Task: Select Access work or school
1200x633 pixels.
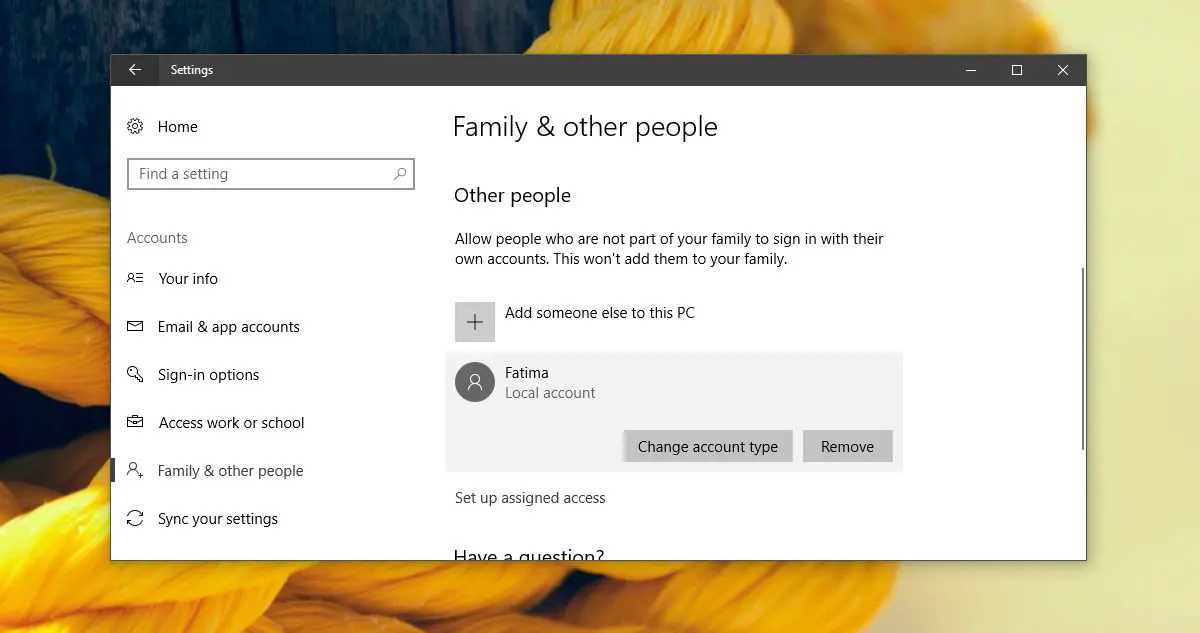Action: click(231, 423)
